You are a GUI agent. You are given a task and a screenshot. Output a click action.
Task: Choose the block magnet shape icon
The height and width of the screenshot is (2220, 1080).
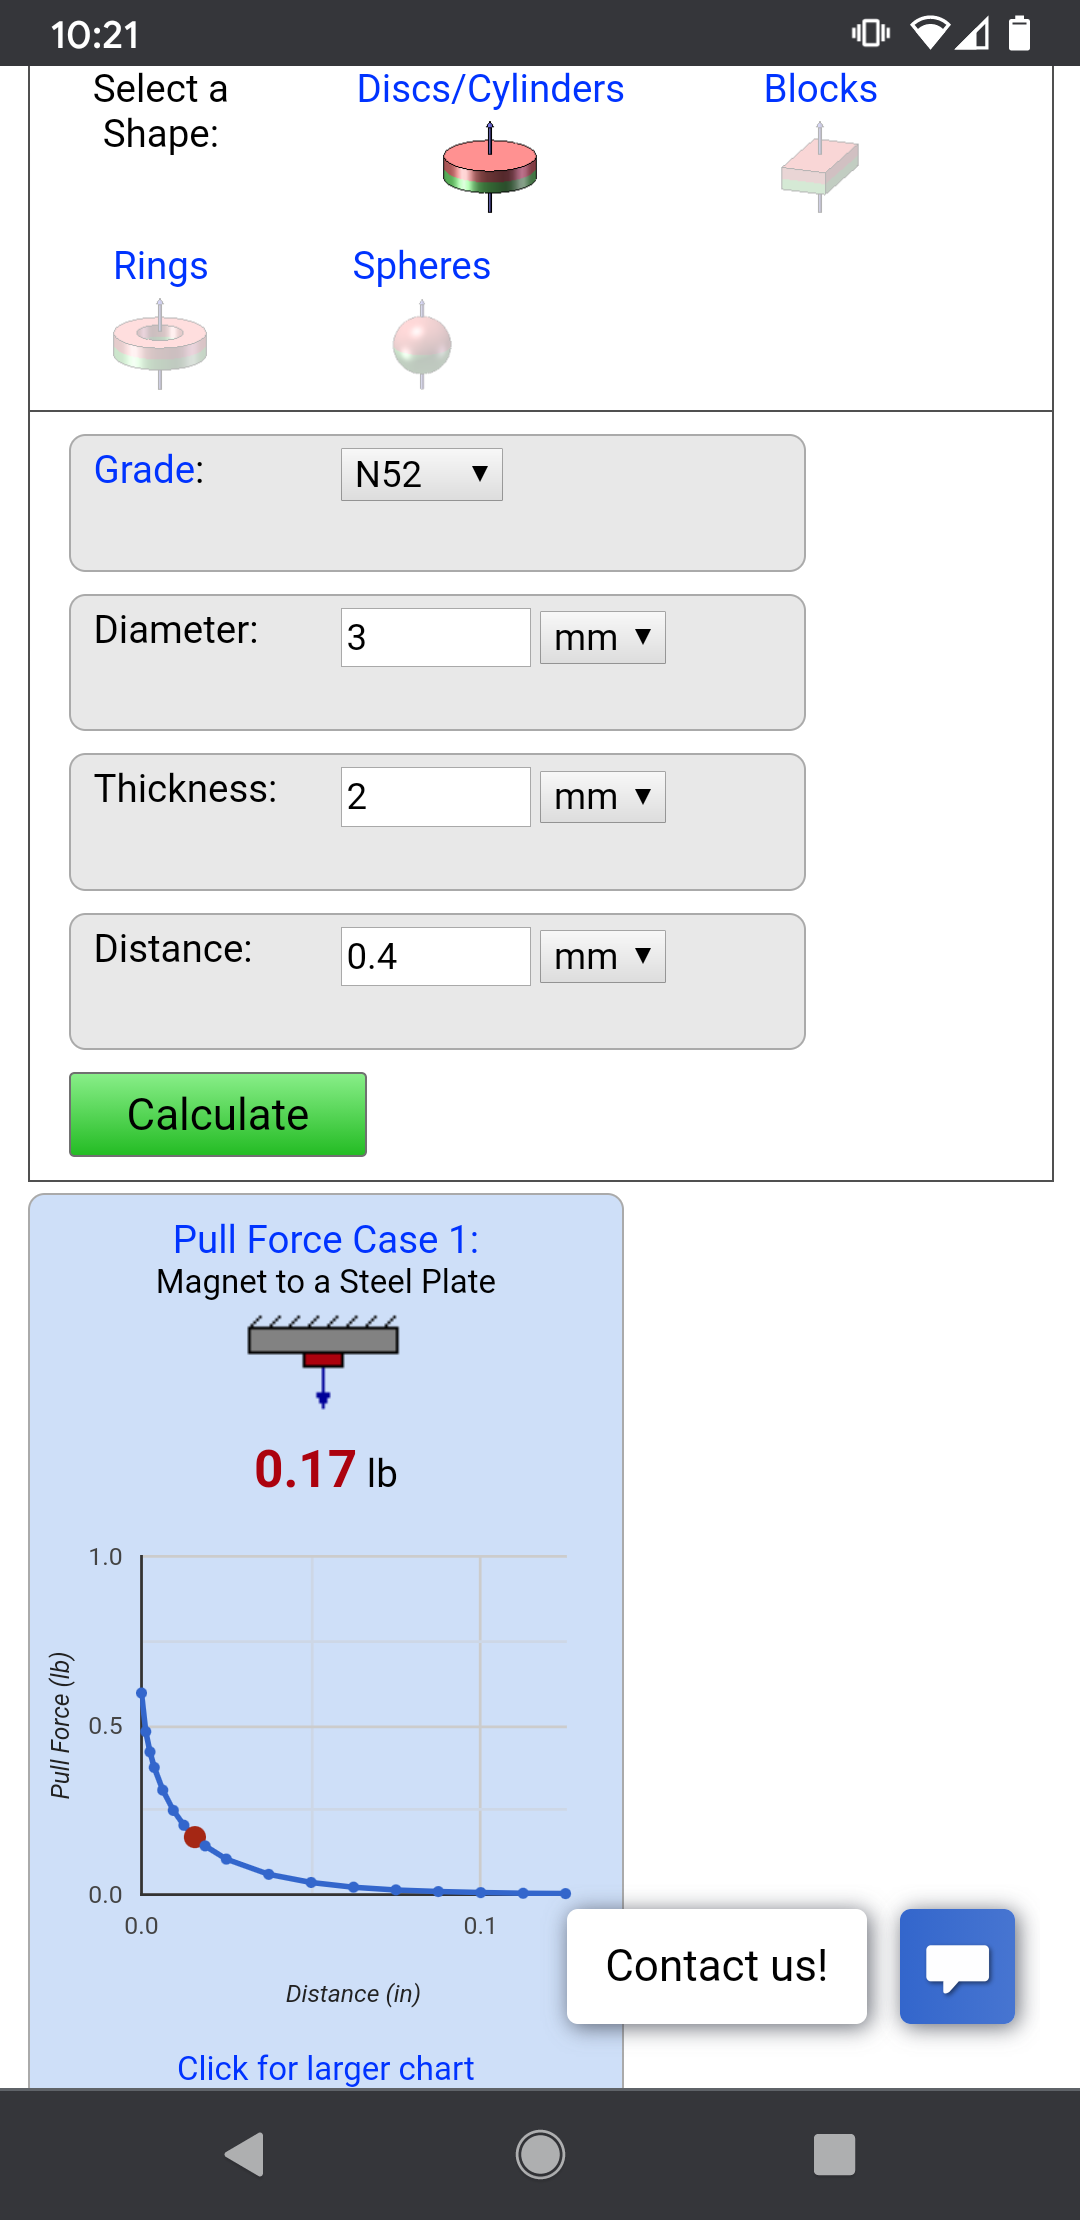pyautogui.click(x=820, y=167)
